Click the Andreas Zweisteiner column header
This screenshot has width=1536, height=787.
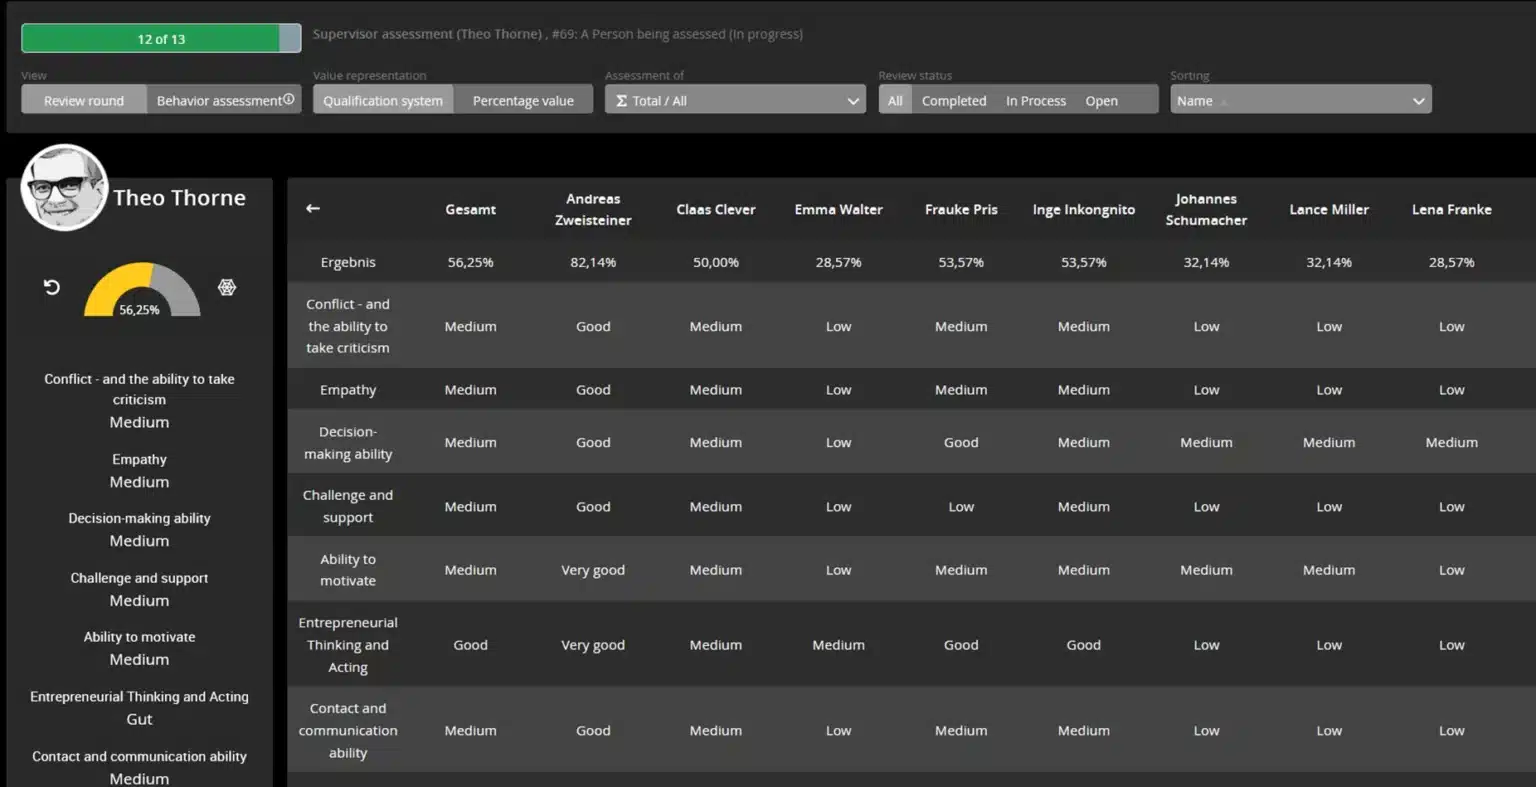(593, 209)
